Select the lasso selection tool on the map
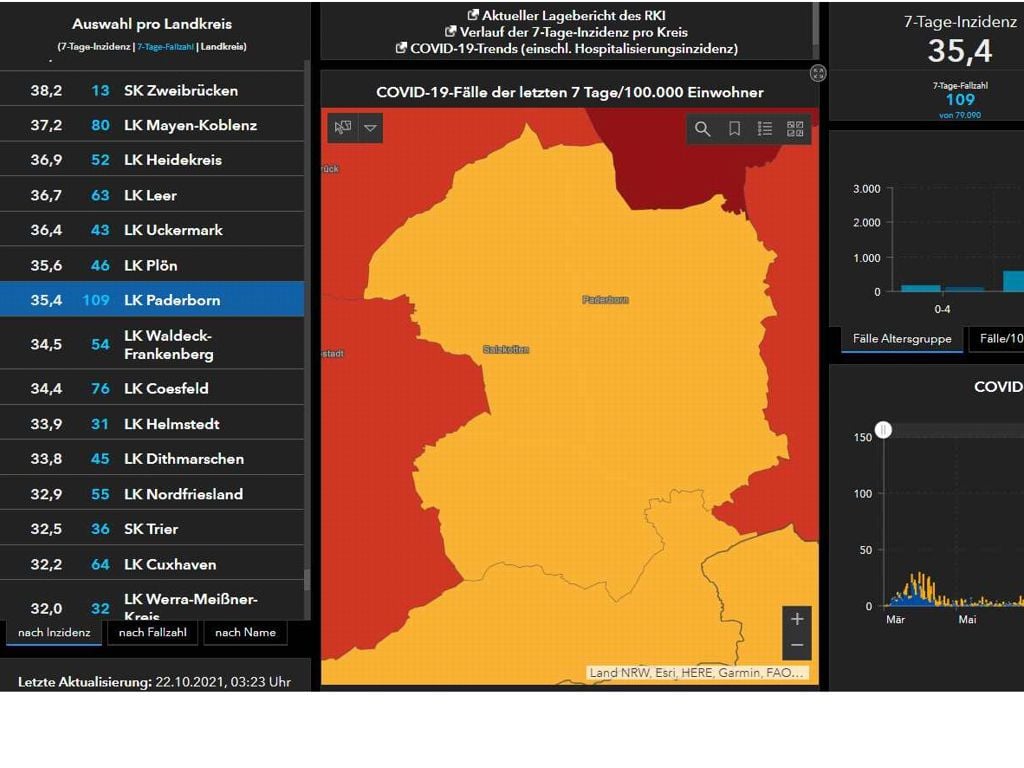Image resolution: width=1024 pixels, height=768 pixels. [x=344, y=128]
